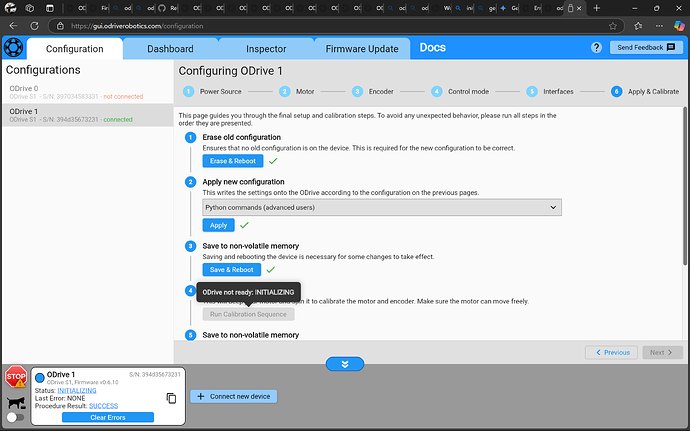Hit the red emergency STOP icon
Viewport: 690px width, 431px height.
coord(16,377)
